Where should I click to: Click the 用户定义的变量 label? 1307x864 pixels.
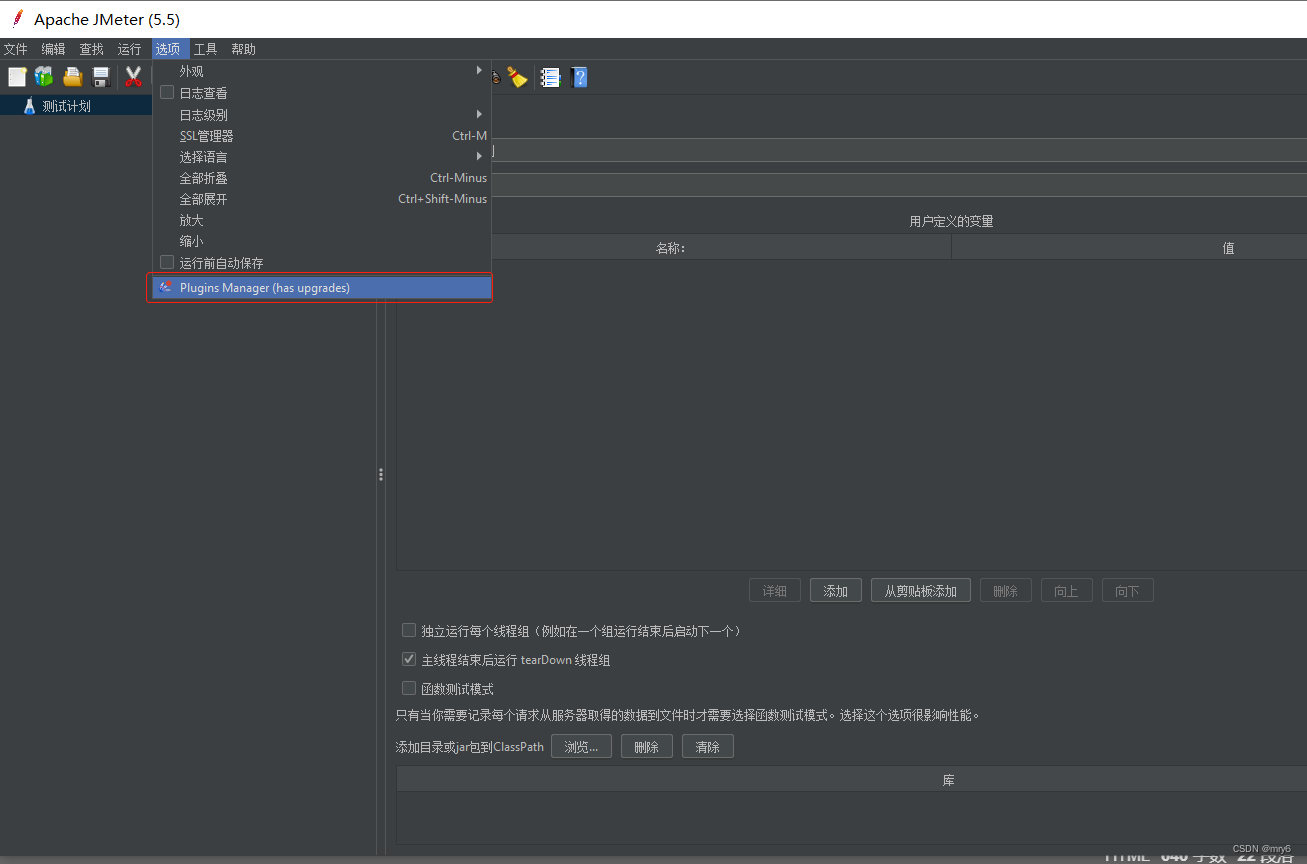951,221
